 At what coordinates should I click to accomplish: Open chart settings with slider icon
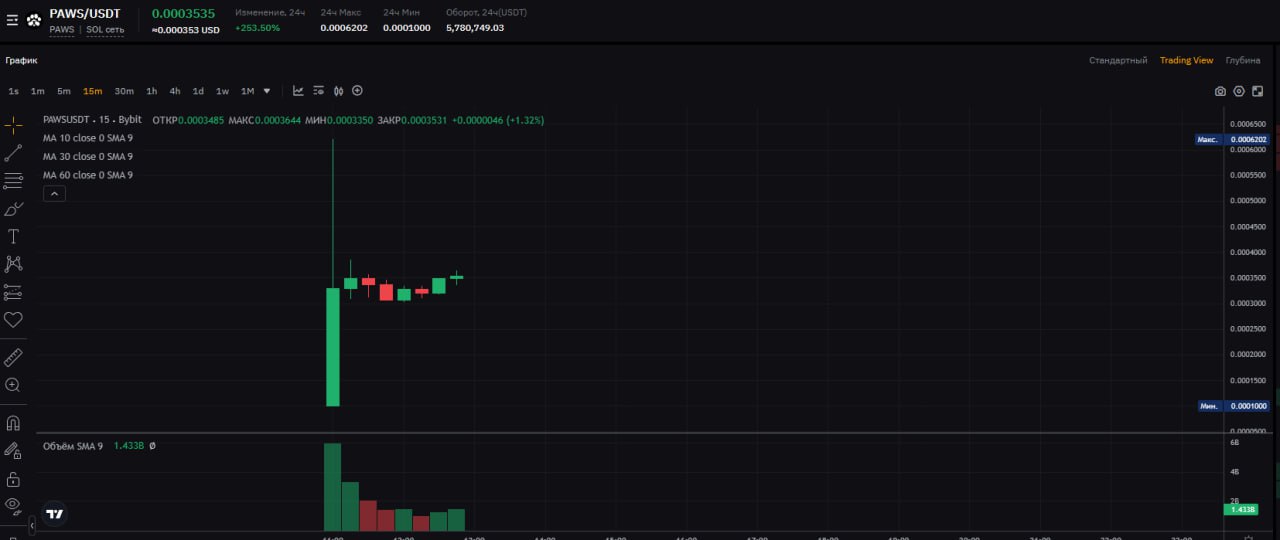(x=318, y=91)
